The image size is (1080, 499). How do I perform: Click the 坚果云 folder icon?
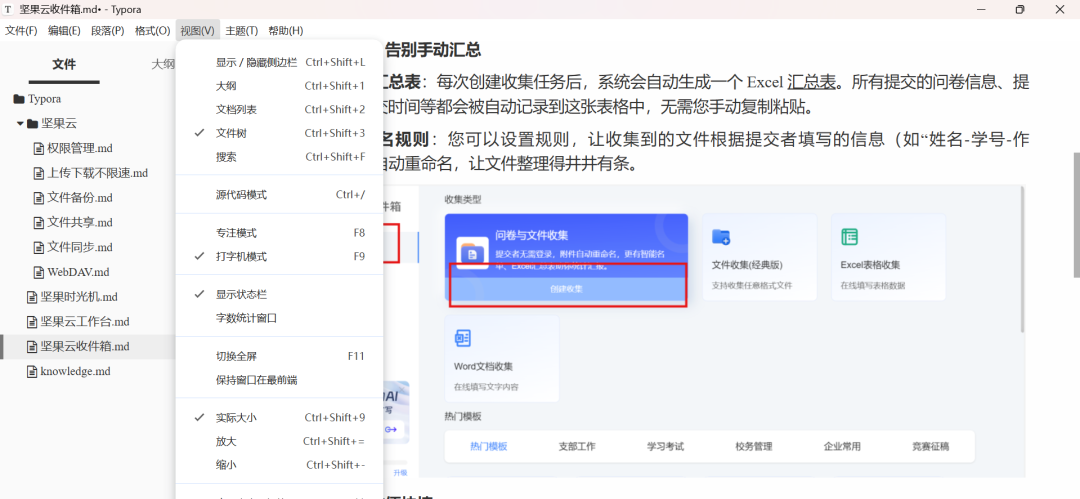pyautogui.click(x=32, y=124)
